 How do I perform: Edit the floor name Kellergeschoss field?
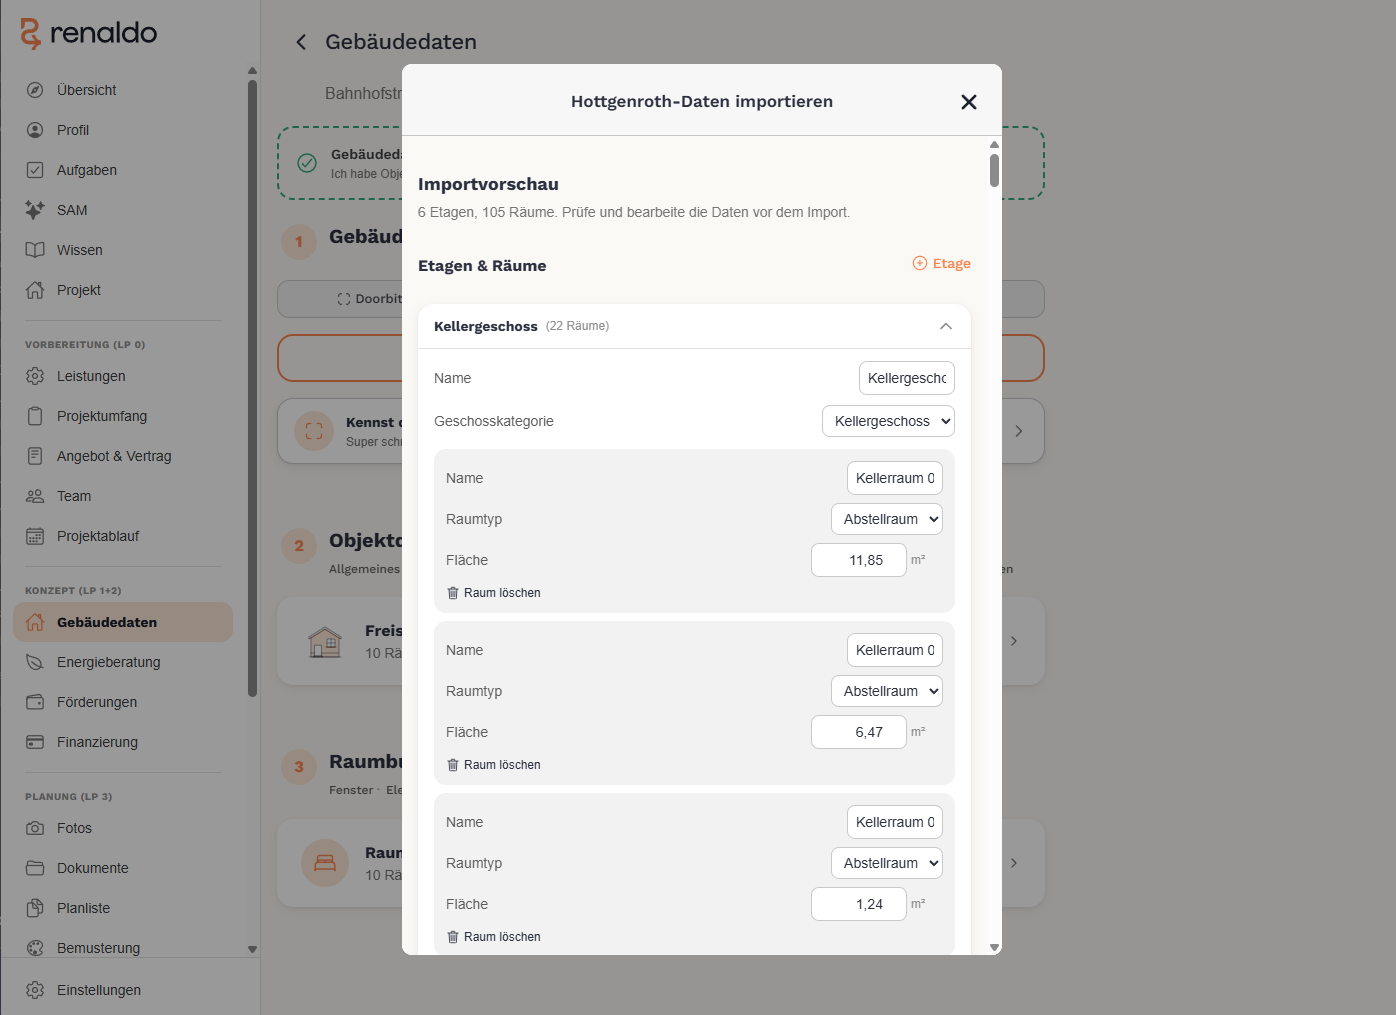pyautogui.click(x=907, y=378)
